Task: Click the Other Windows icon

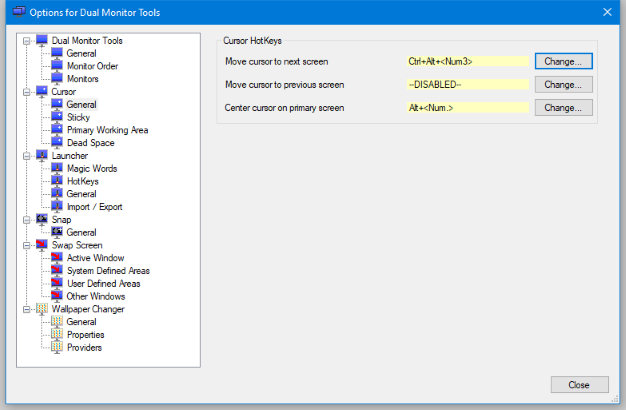Action: 57,296
